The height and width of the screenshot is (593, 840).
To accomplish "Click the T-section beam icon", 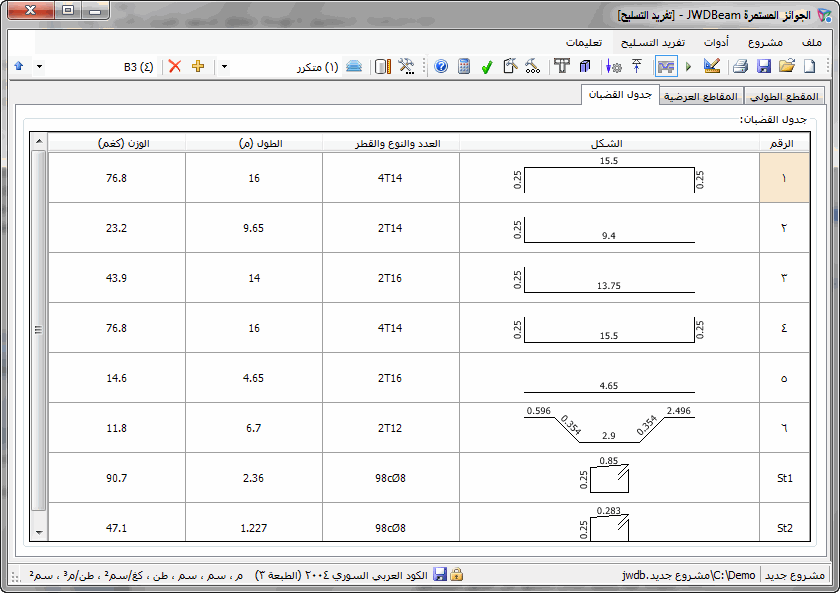I will click(561, 66).
